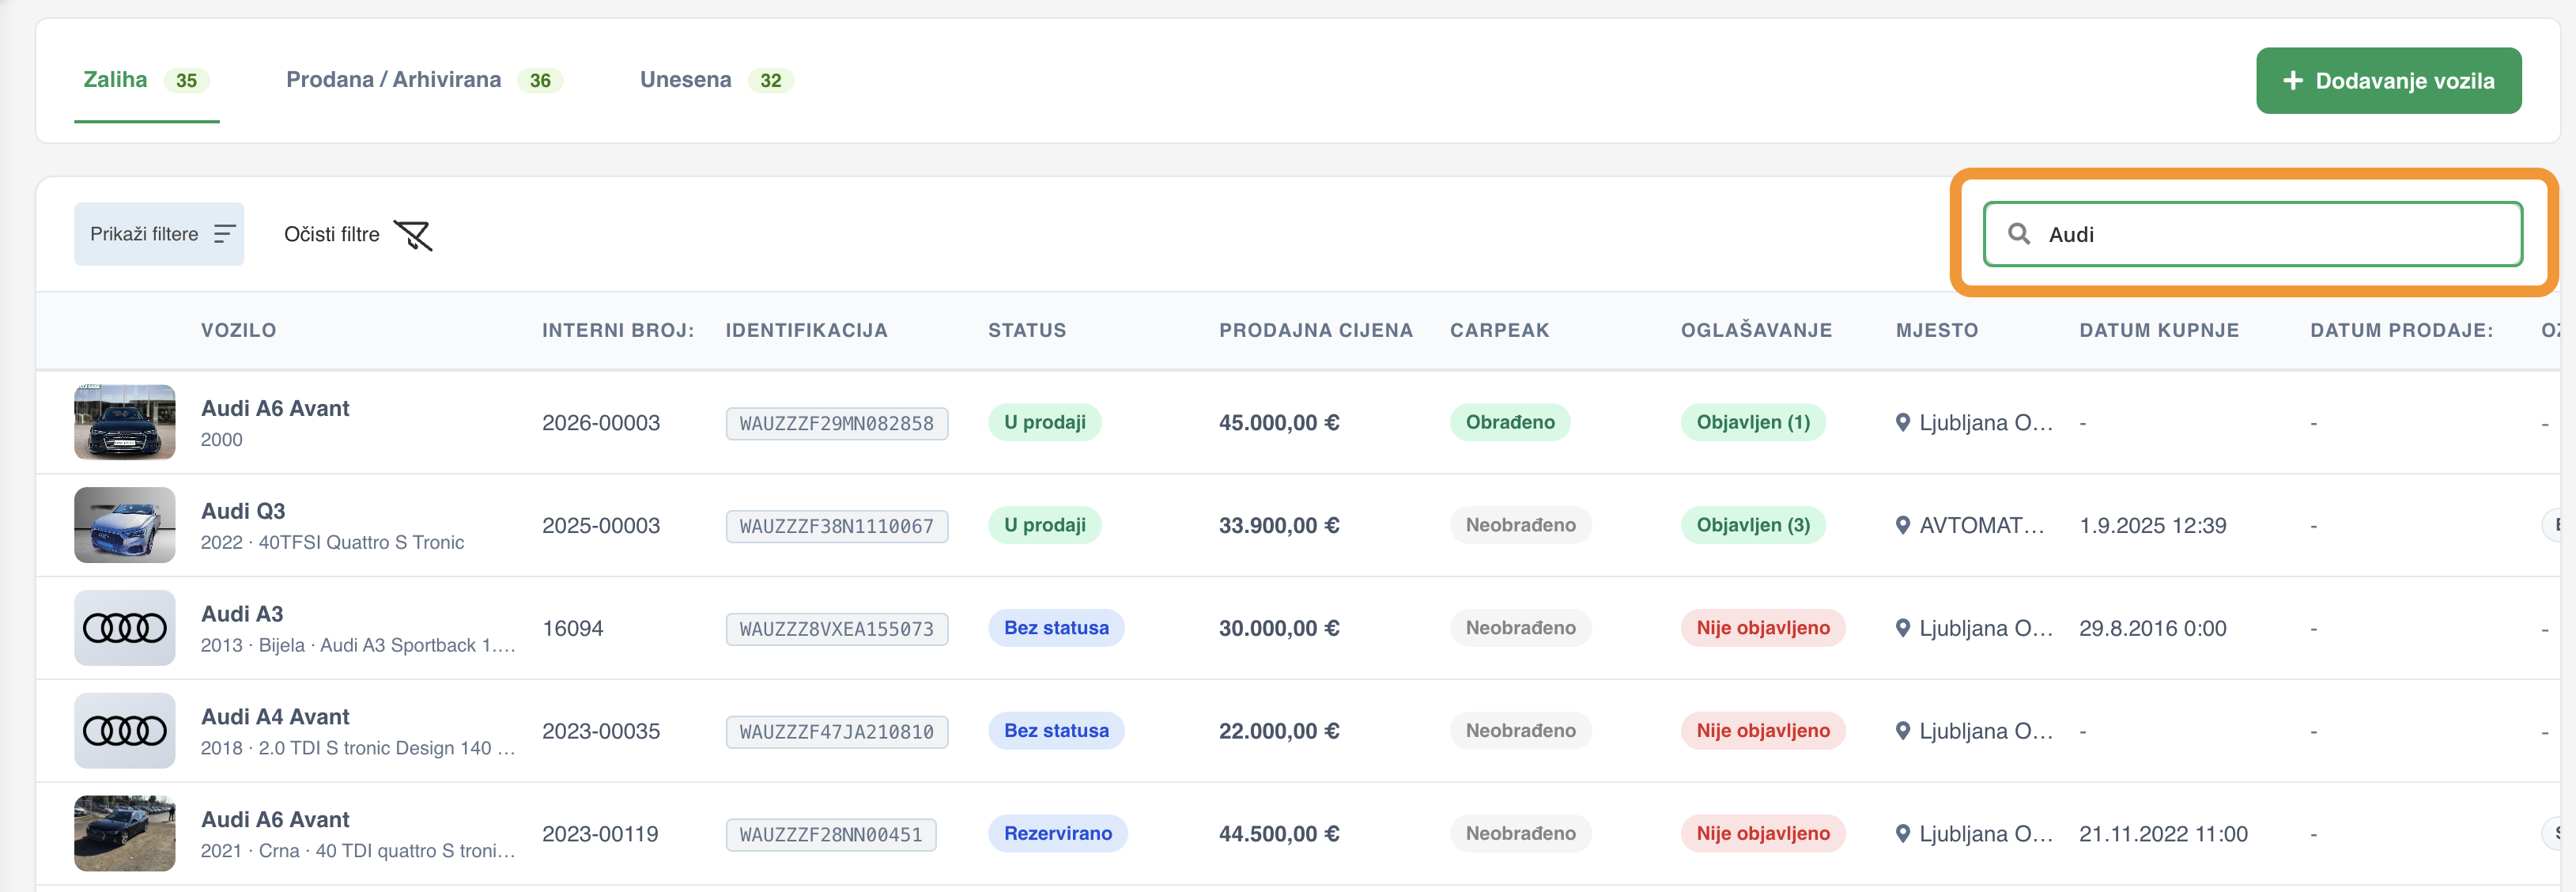Show filters with Prikaži filtere button
The width and height of the screenshot is (2576, 892).
point(159,234)
